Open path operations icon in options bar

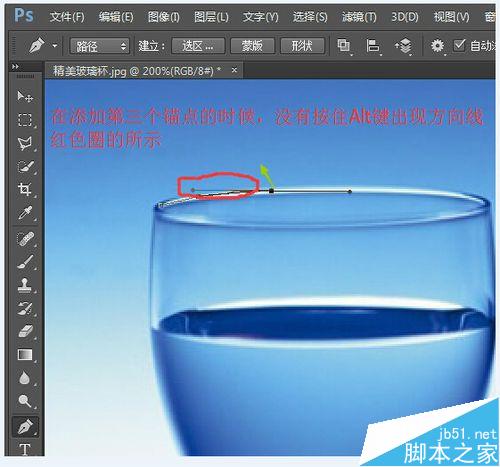coord(344,46)
